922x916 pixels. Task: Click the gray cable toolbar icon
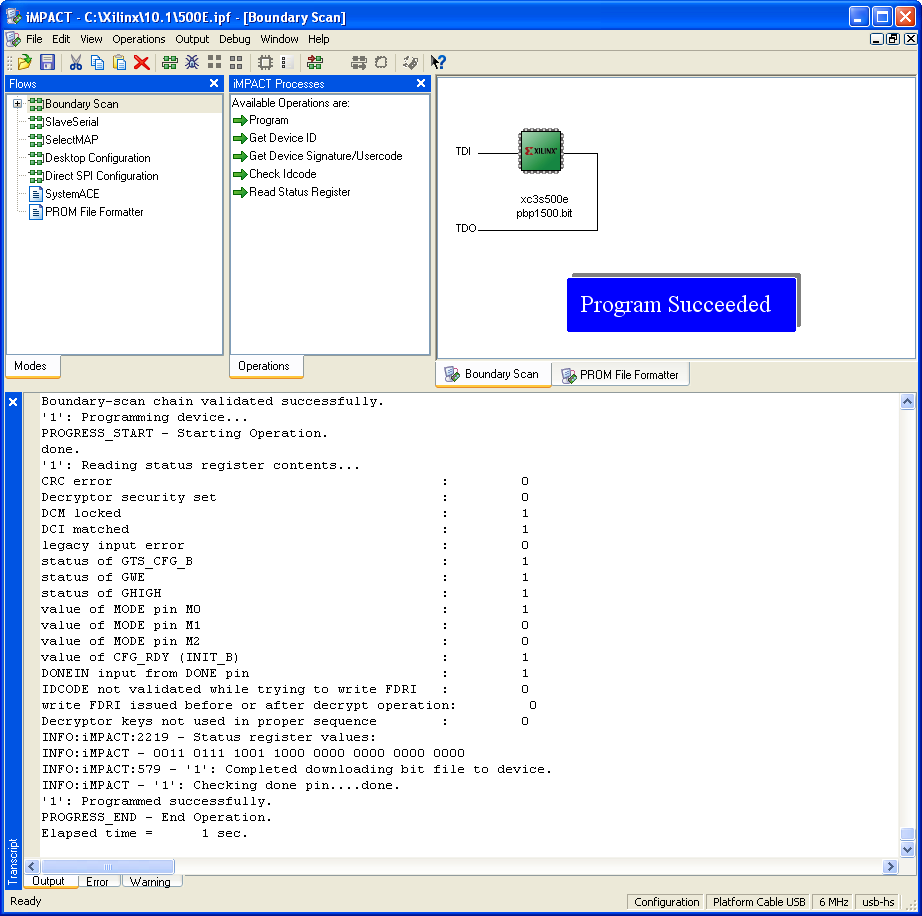pos(410,62)
